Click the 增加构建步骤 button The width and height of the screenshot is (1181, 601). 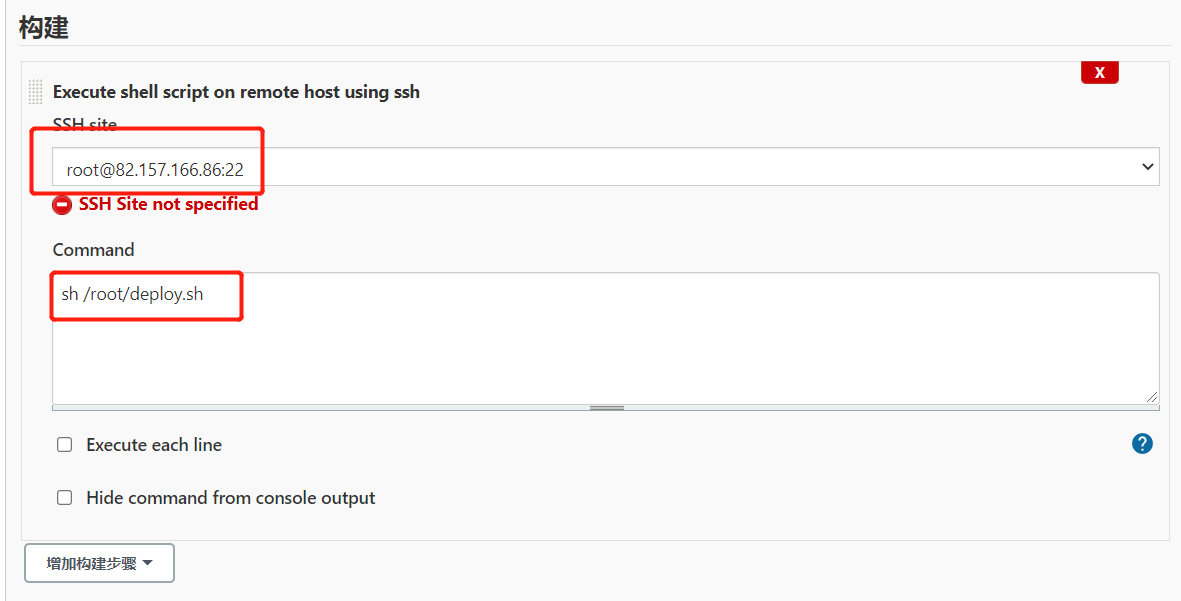point(99,563)
